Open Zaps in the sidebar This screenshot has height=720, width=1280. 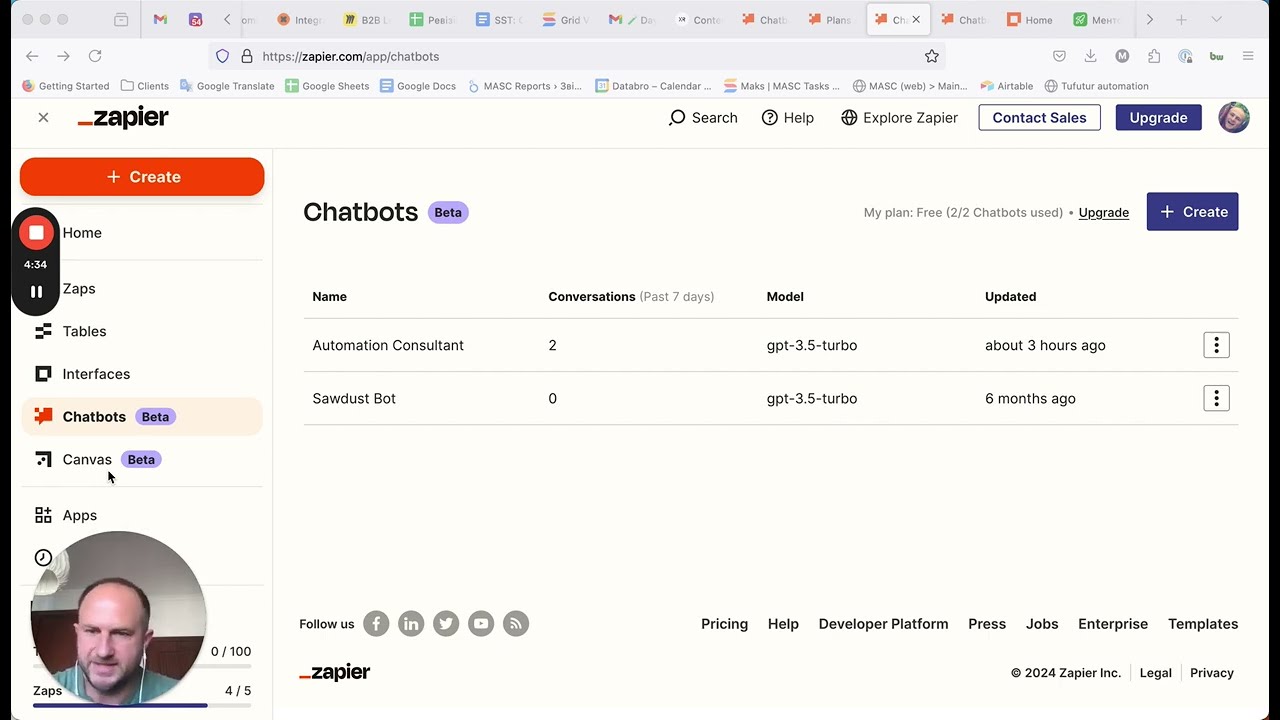tap(79, 289)
